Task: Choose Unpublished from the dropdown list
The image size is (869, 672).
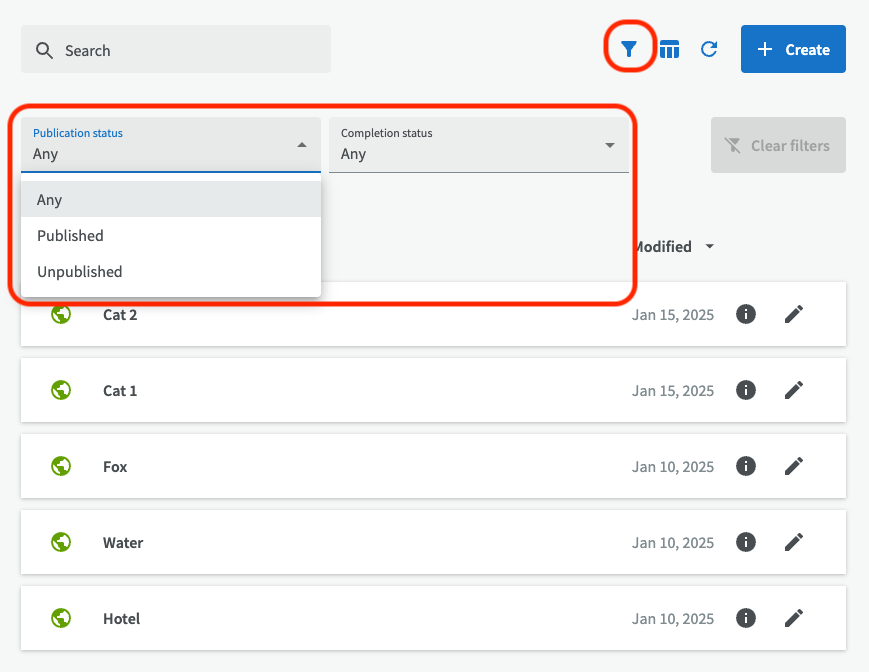Action: click(x=79, y=272)
